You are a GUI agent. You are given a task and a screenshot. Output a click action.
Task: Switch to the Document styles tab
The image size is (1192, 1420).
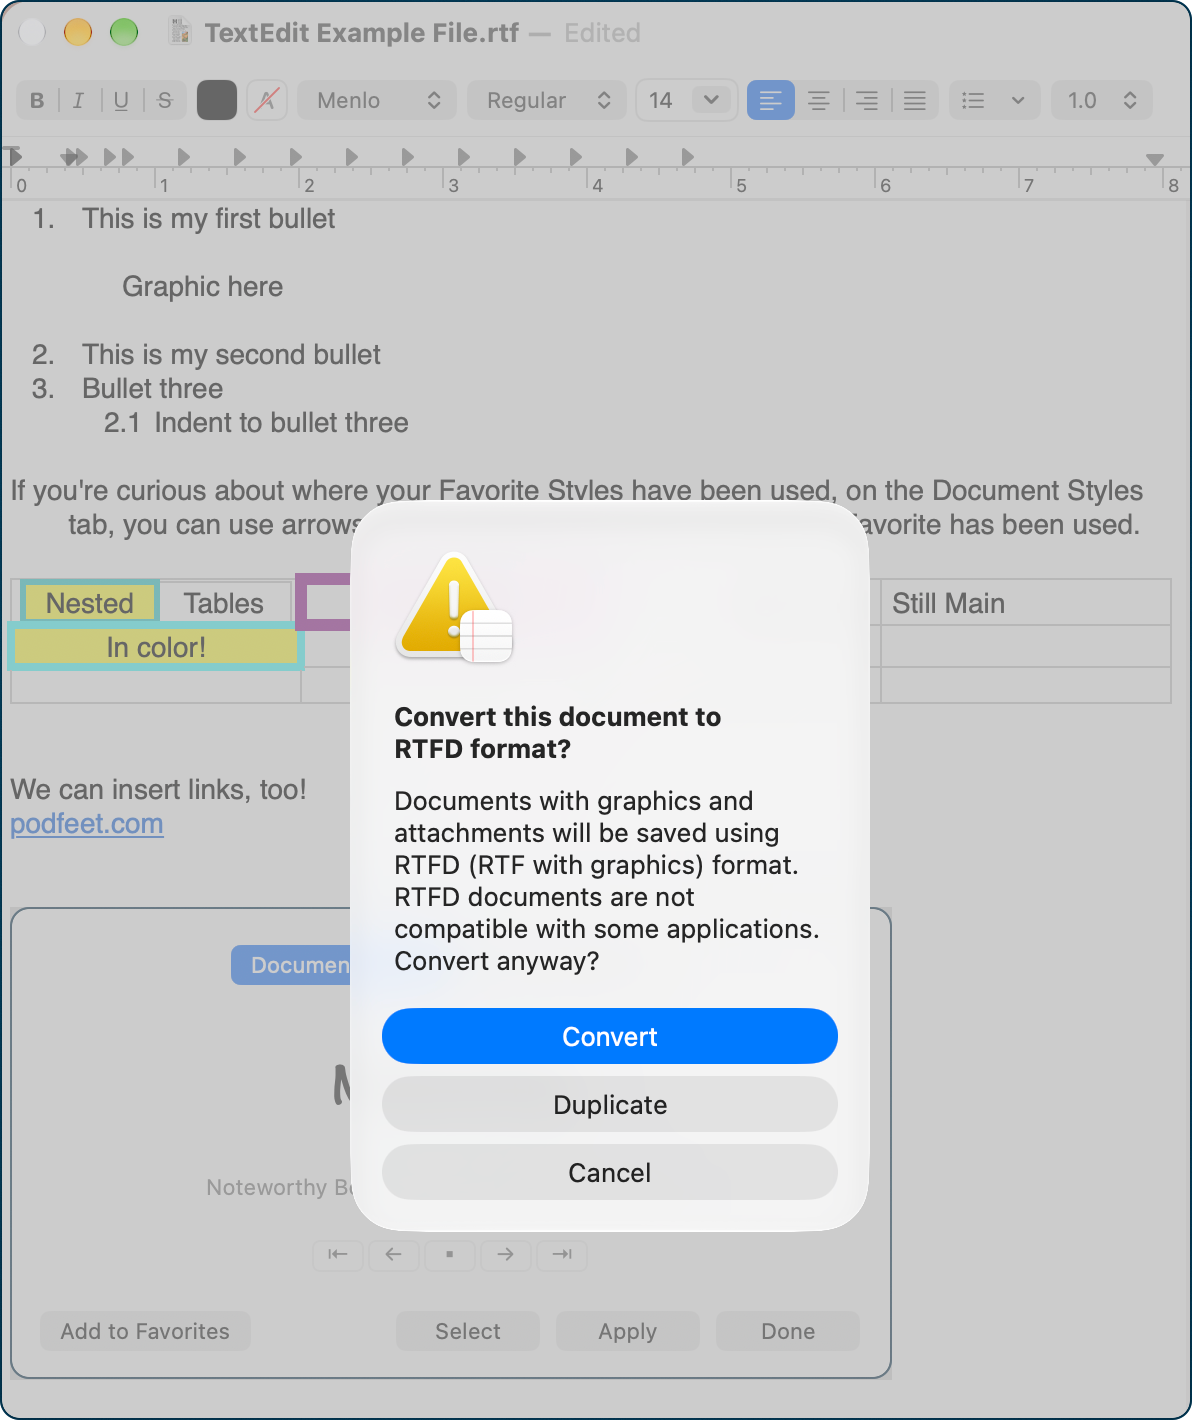pyautogui.click(x=292, y=965)
